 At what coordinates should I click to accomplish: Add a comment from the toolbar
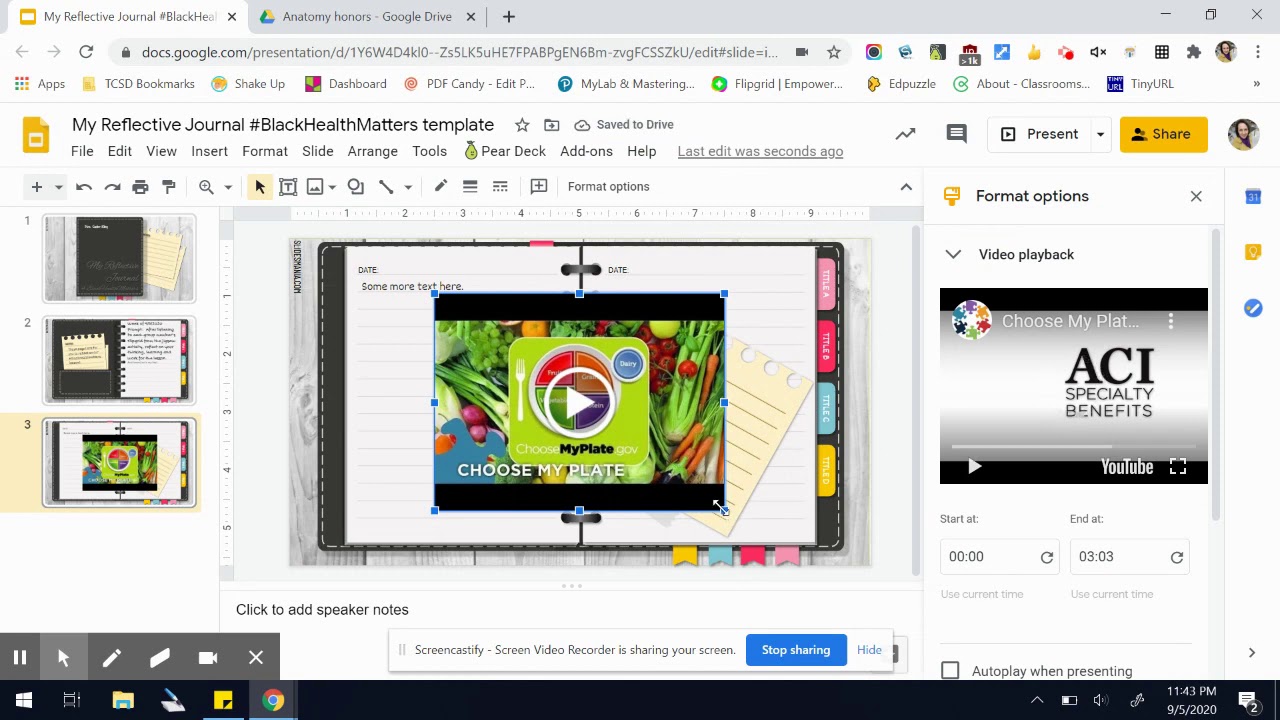click(x=539, y=187)
